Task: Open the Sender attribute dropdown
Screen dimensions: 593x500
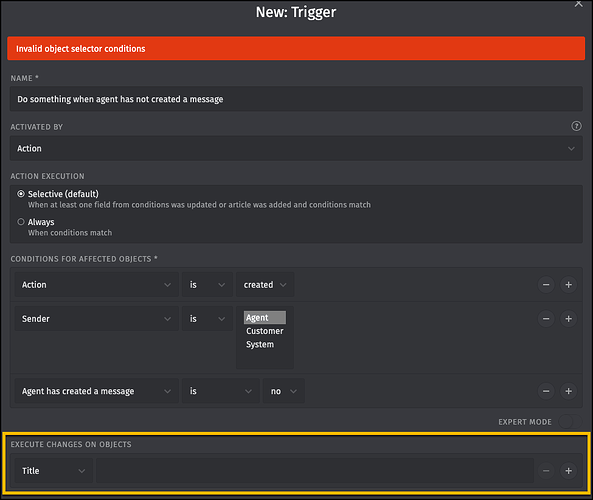Action: 96,318
